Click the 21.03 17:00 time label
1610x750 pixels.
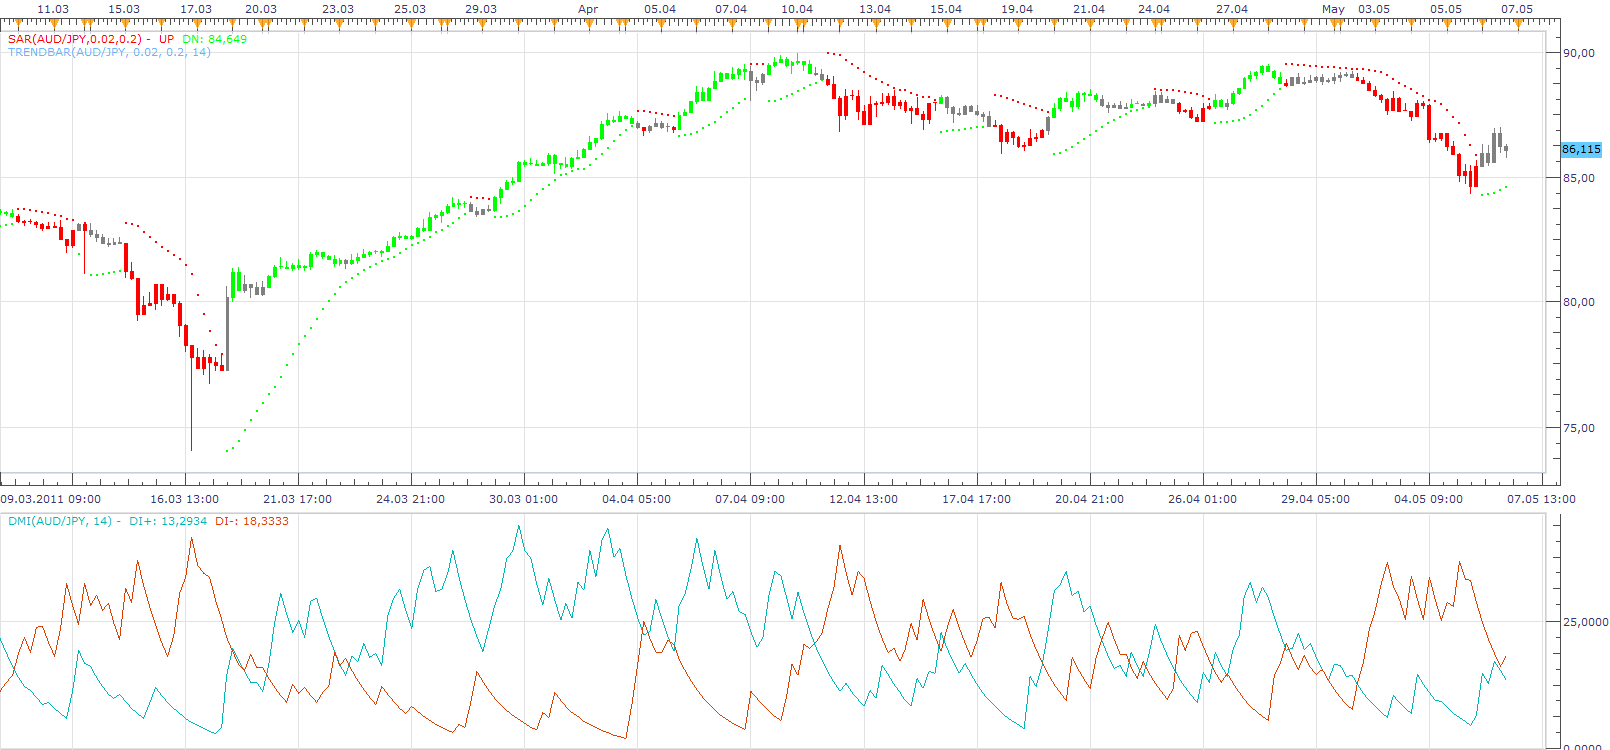click(x=297, y=499)
